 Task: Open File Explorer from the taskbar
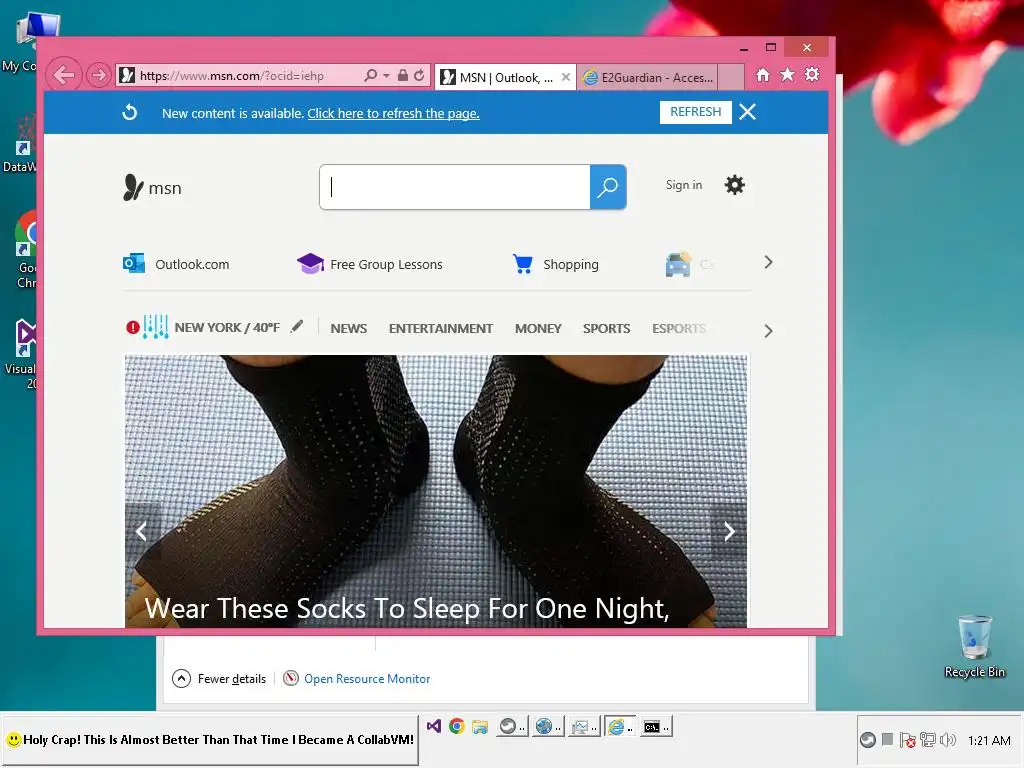(x=480, y=726)
